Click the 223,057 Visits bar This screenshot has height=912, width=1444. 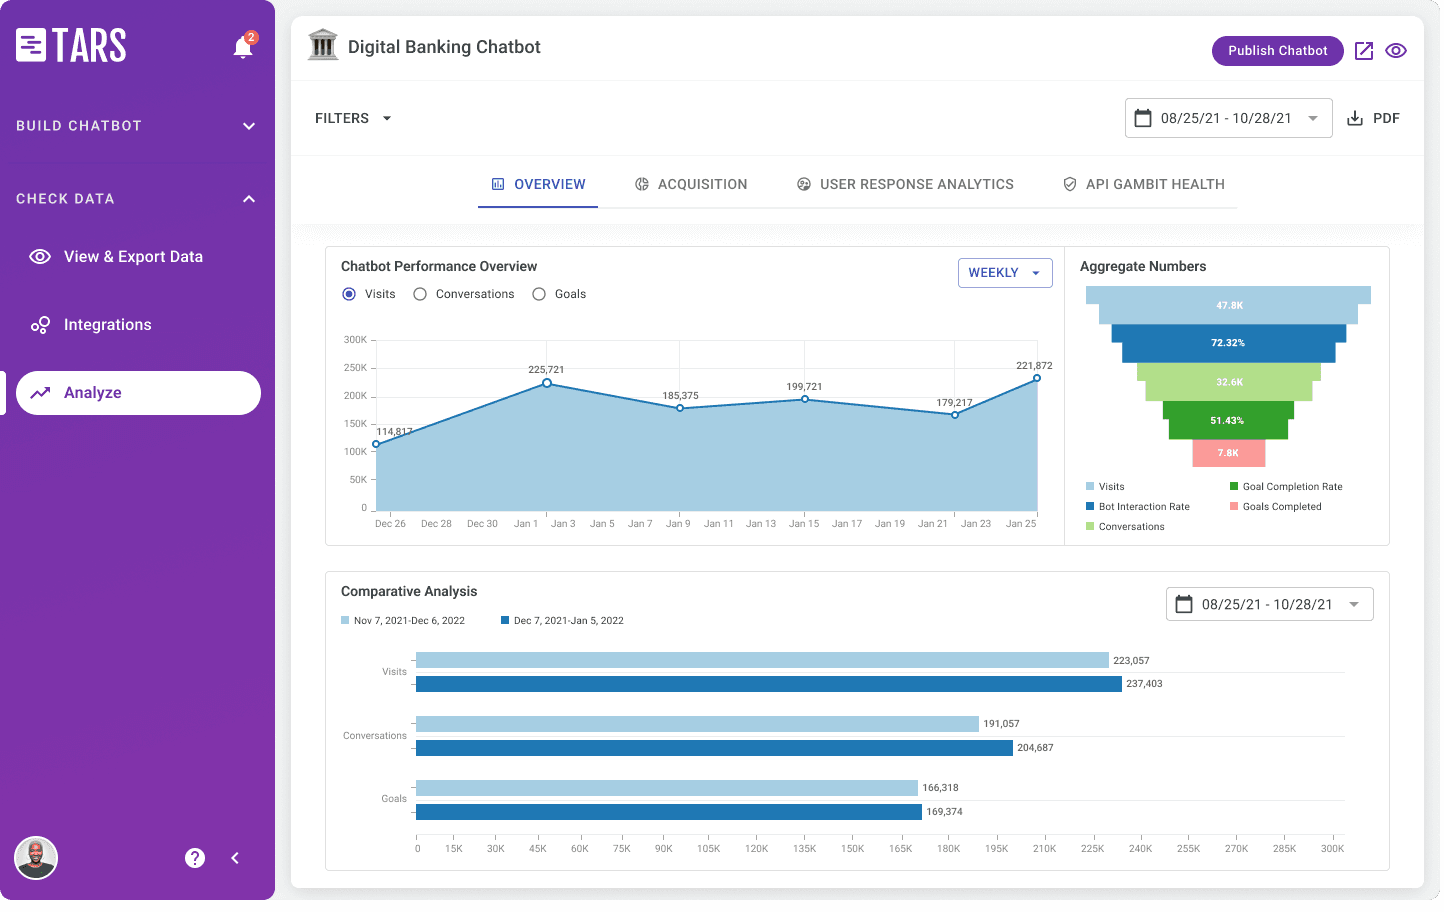[764, 662]
